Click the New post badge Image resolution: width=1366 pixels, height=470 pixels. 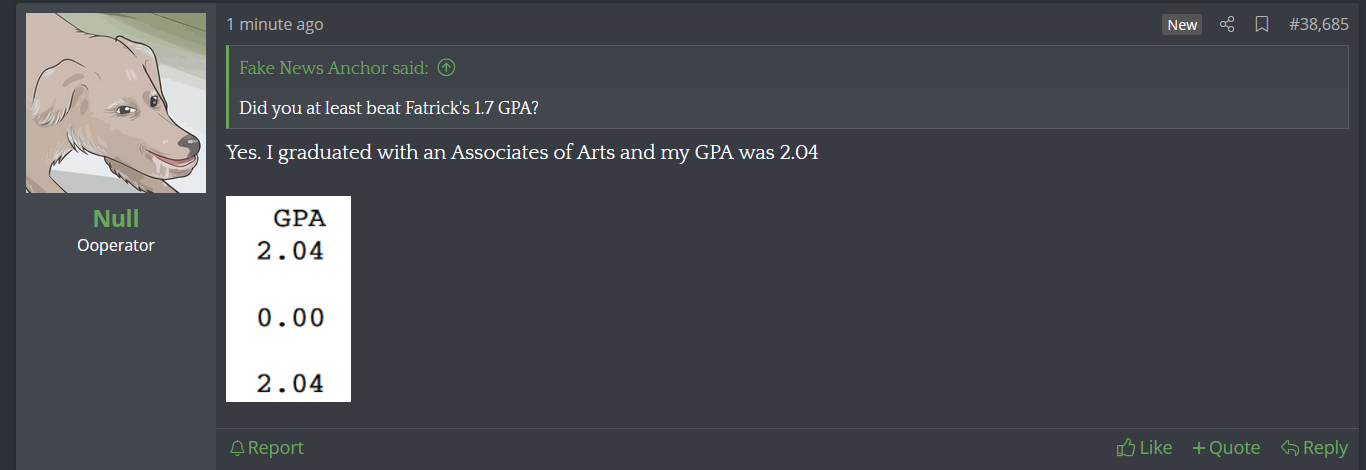click(1182, 25)
